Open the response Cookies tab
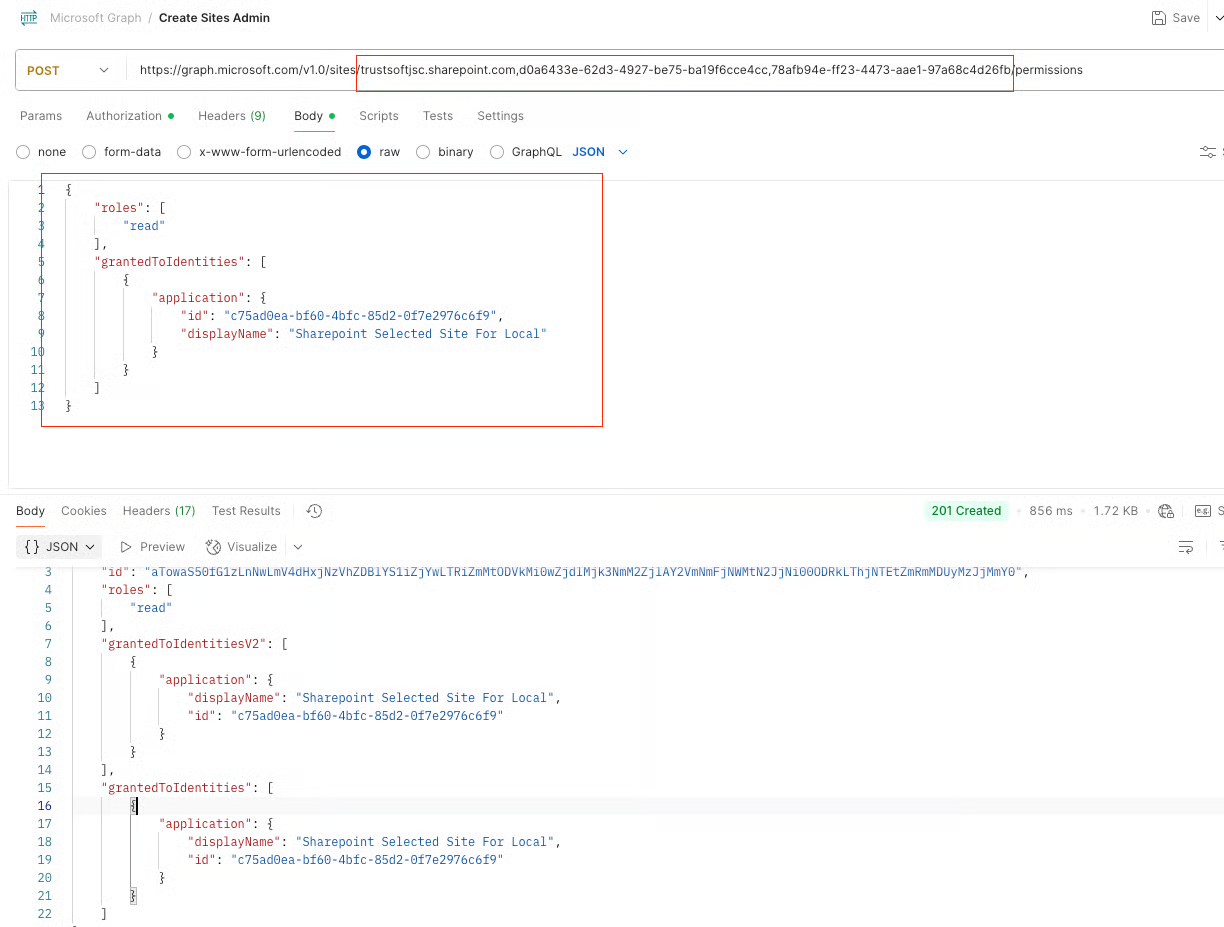Viewport: 1224px width, 927px height. pyautogui.click(x=83, y=511)
